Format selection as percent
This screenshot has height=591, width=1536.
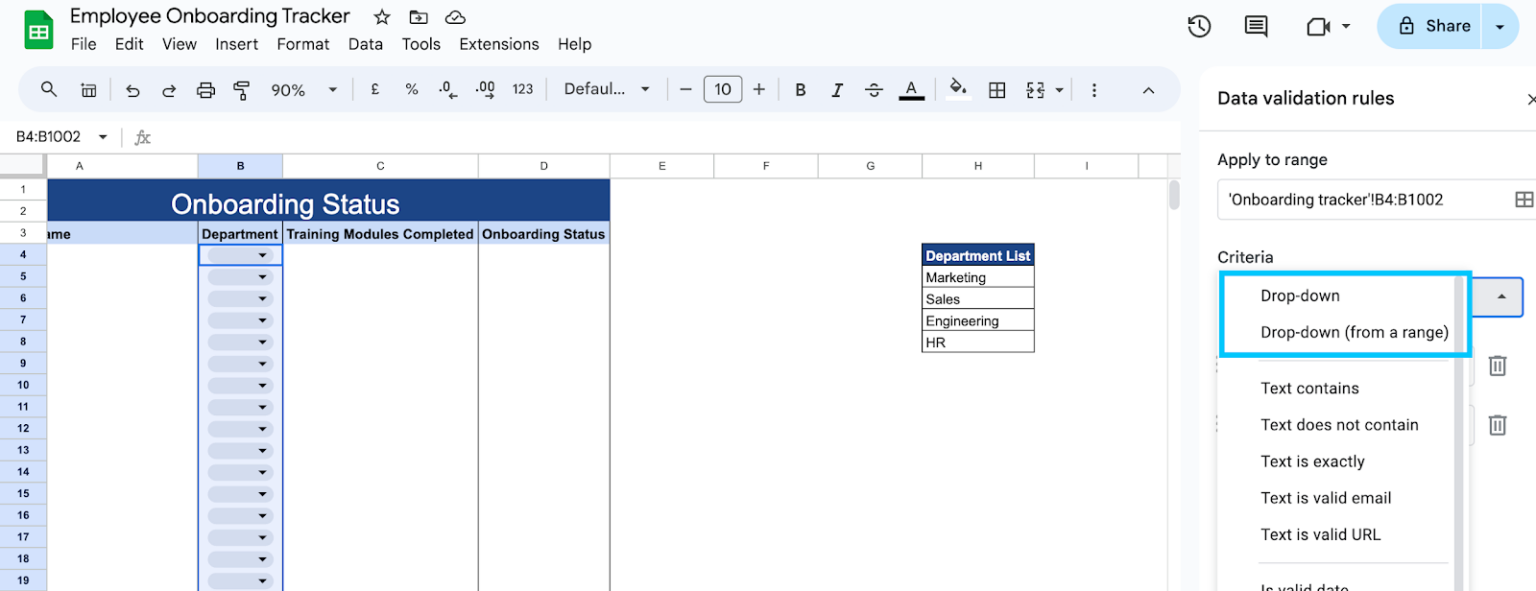point(411,89)
